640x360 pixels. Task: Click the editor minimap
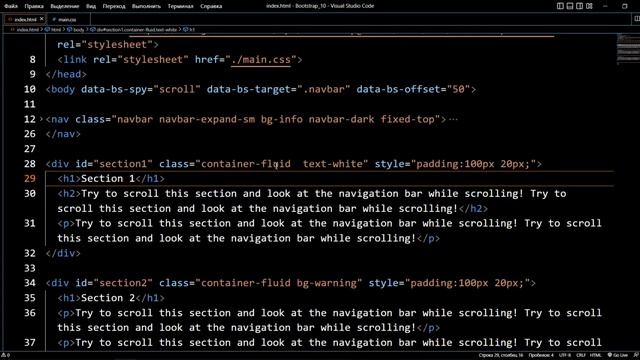[628, 49]
